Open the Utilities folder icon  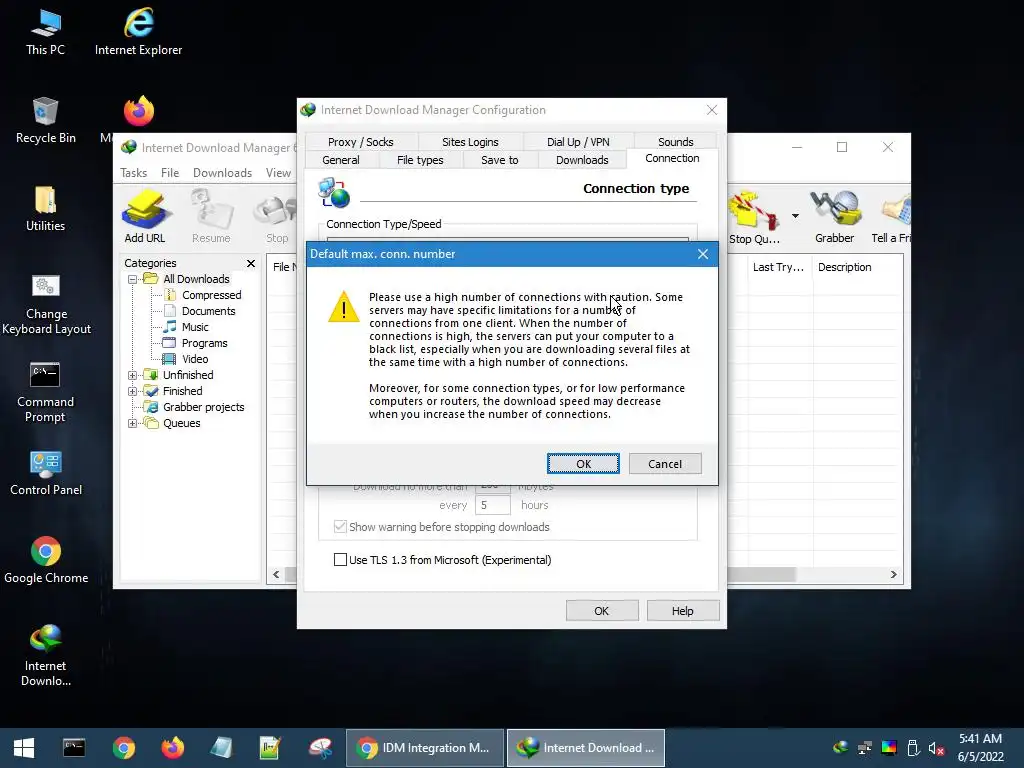tap(45, 208)
